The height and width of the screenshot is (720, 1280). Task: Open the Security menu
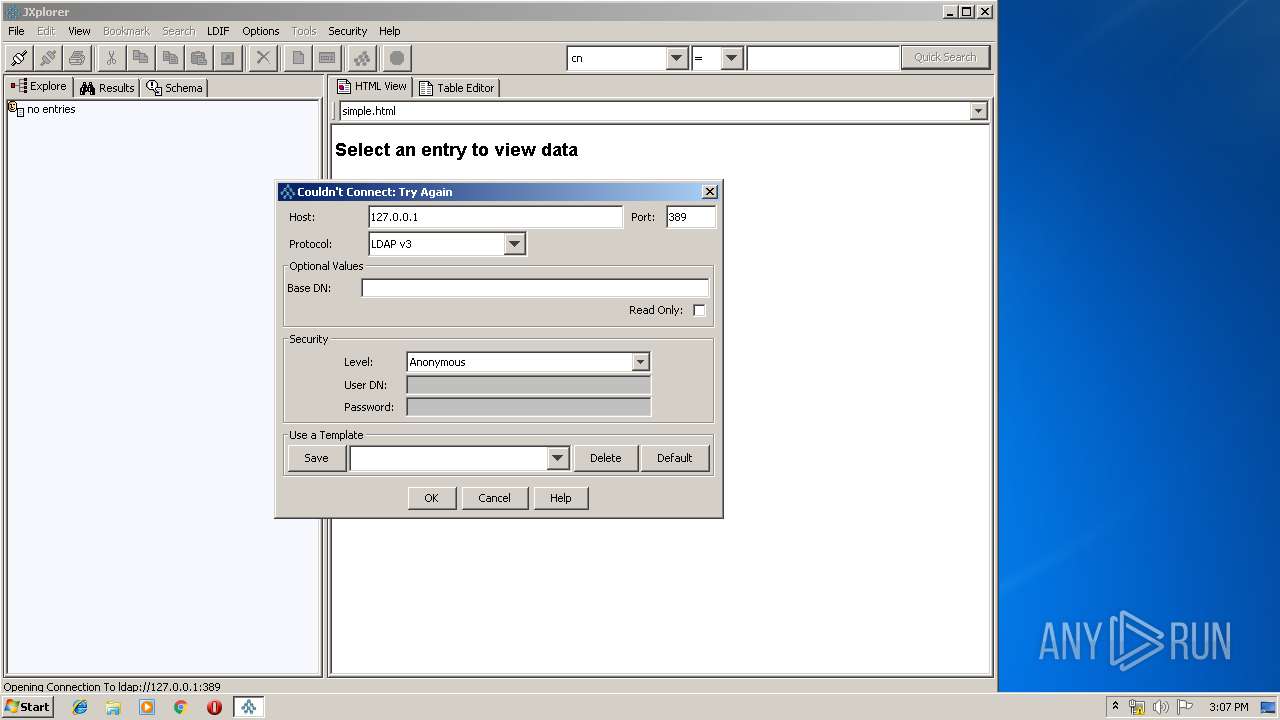(348, 31)
